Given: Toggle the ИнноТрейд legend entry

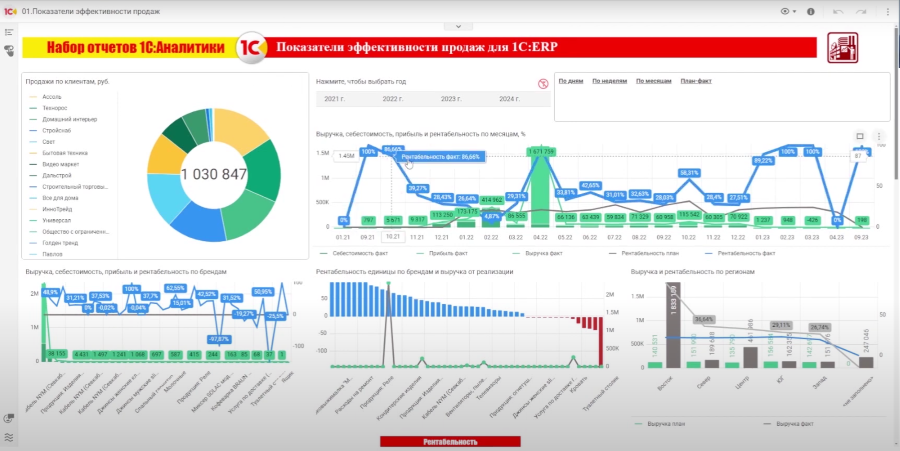Looking at the screenshot, I should pos(51,209).
